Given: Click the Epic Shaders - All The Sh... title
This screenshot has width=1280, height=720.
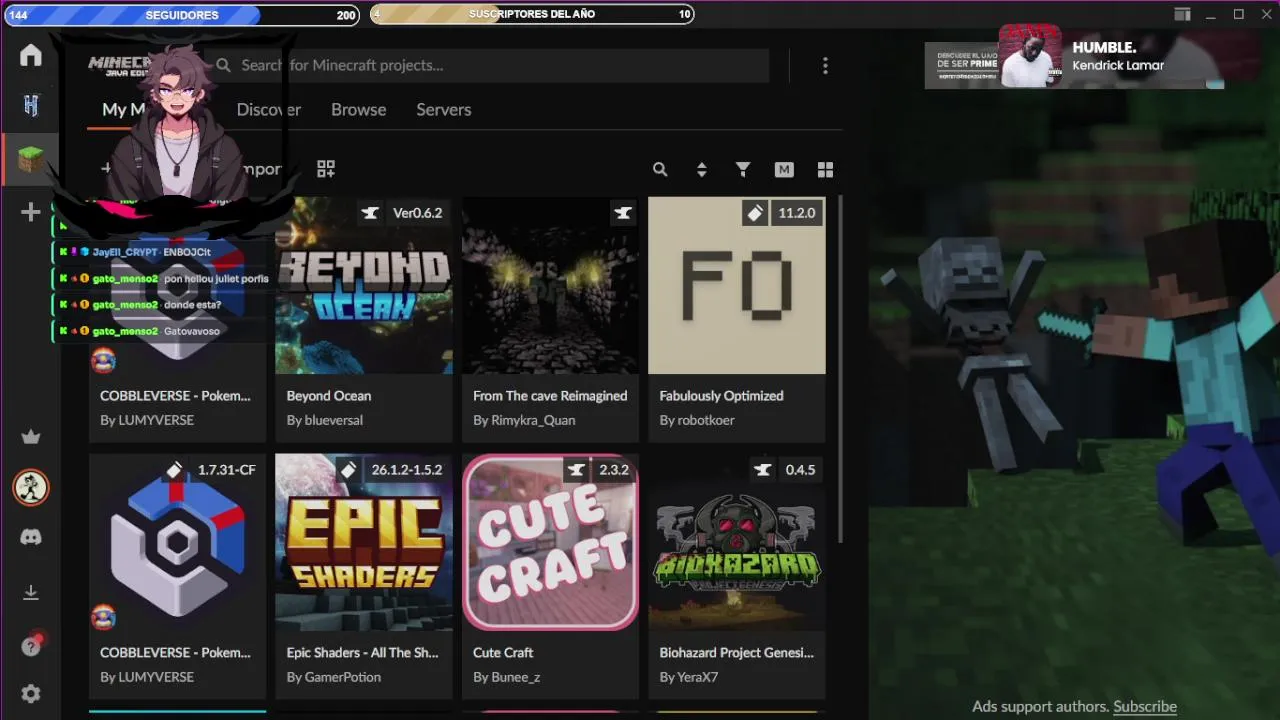Looking at the screenshot, I should [x=363, y=653].
